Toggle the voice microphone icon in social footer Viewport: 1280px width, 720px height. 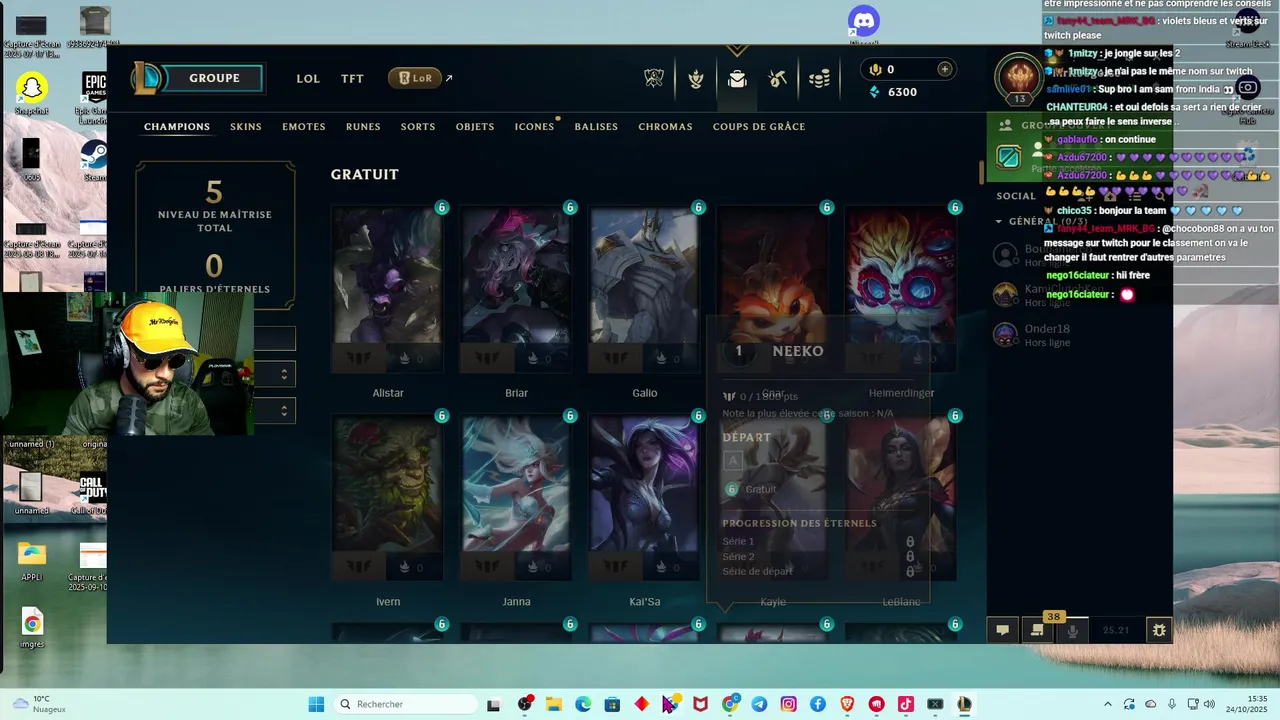pyautogui.click(x=1073, y=630)
